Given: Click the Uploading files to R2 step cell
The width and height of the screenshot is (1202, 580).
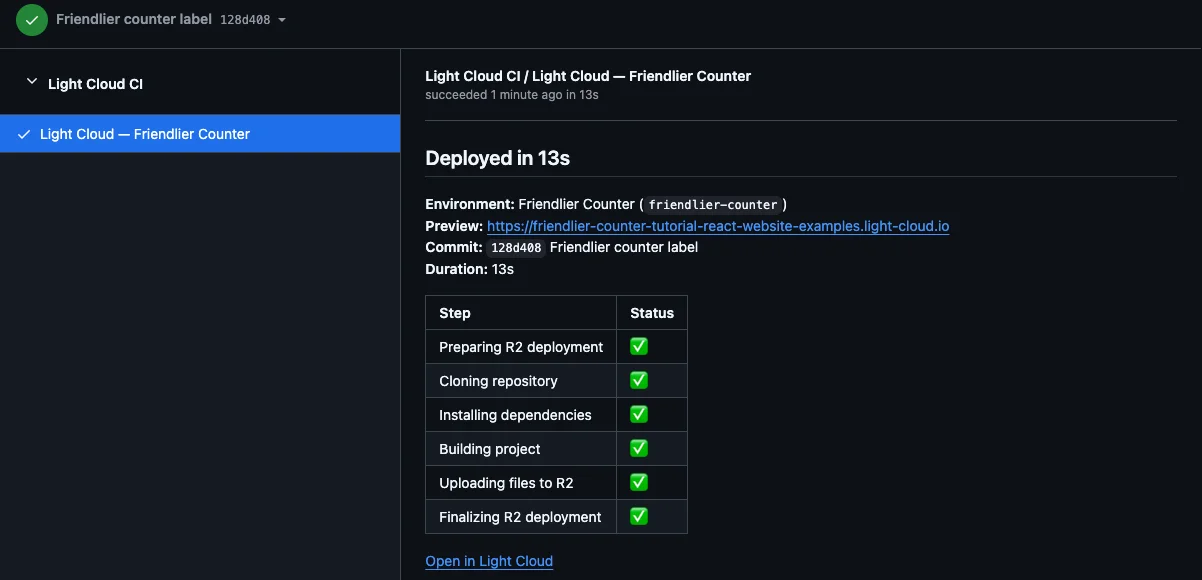Looking at the screenshot, I should (x=521, y=483).
